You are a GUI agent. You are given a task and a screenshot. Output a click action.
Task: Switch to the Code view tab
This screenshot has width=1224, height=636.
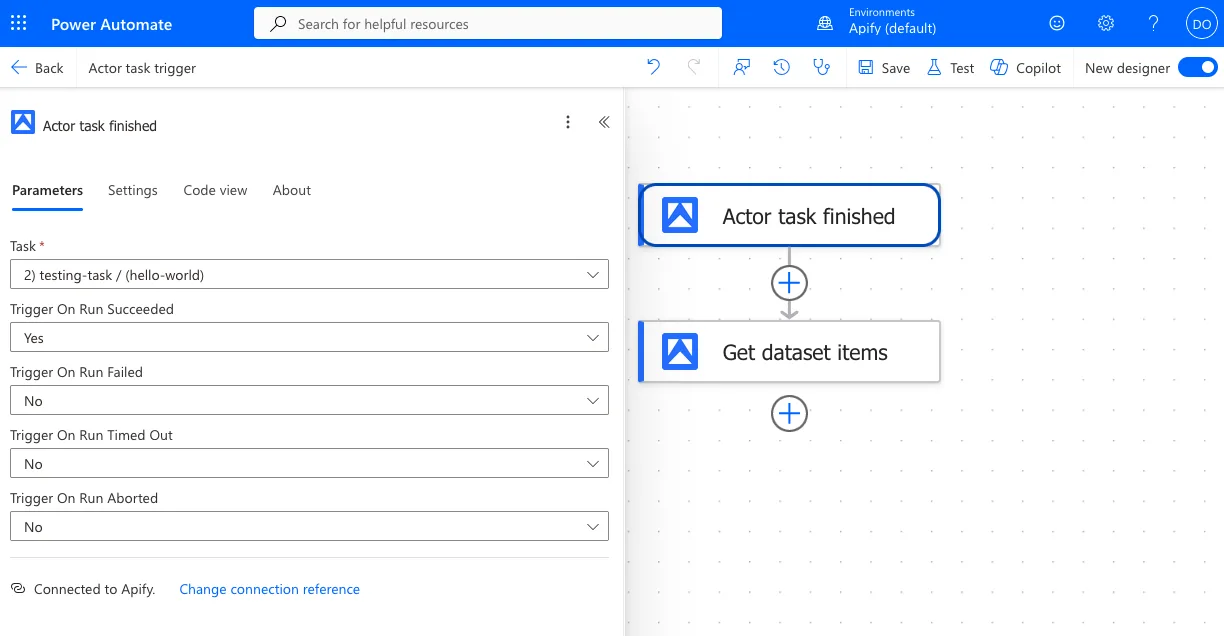coord(215,190)
